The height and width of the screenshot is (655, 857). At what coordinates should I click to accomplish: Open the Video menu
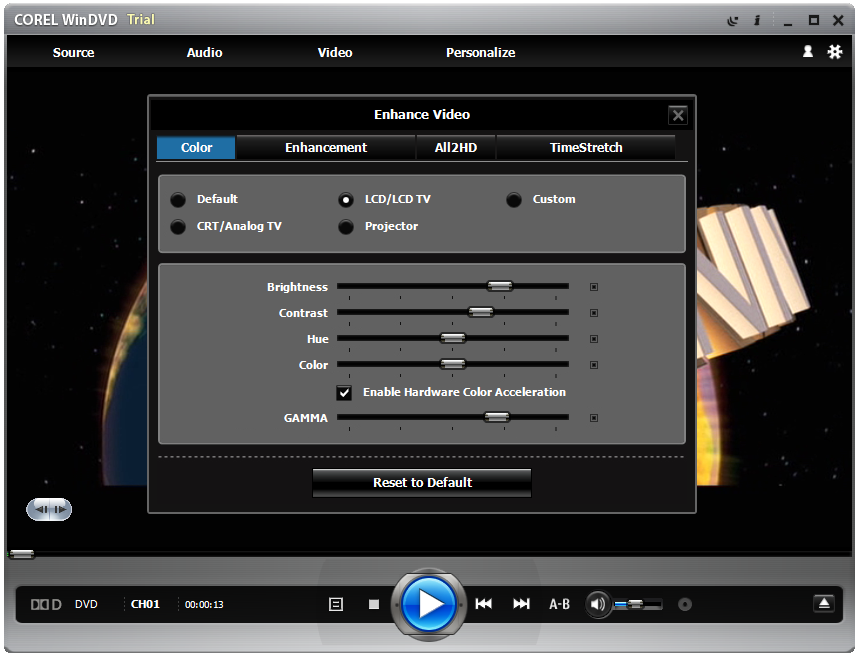335,52
